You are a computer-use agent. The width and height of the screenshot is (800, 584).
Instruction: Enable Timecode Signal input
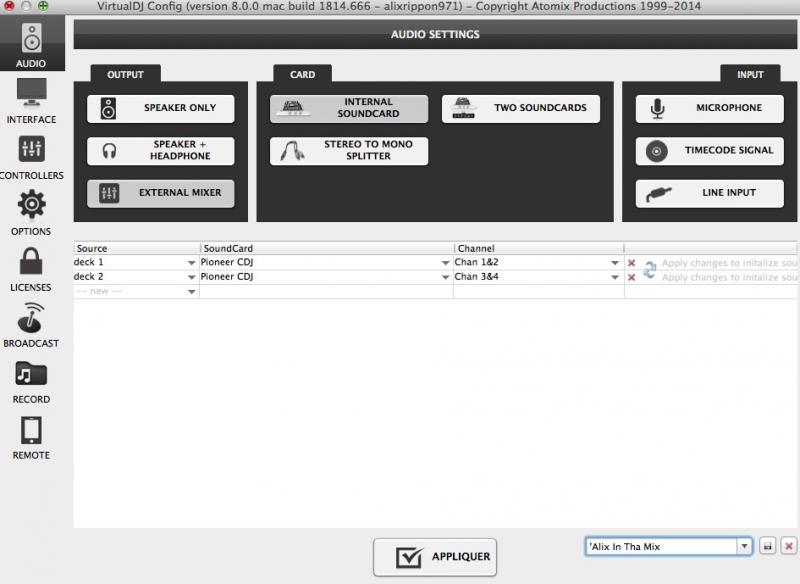click(x=710, y=150)
